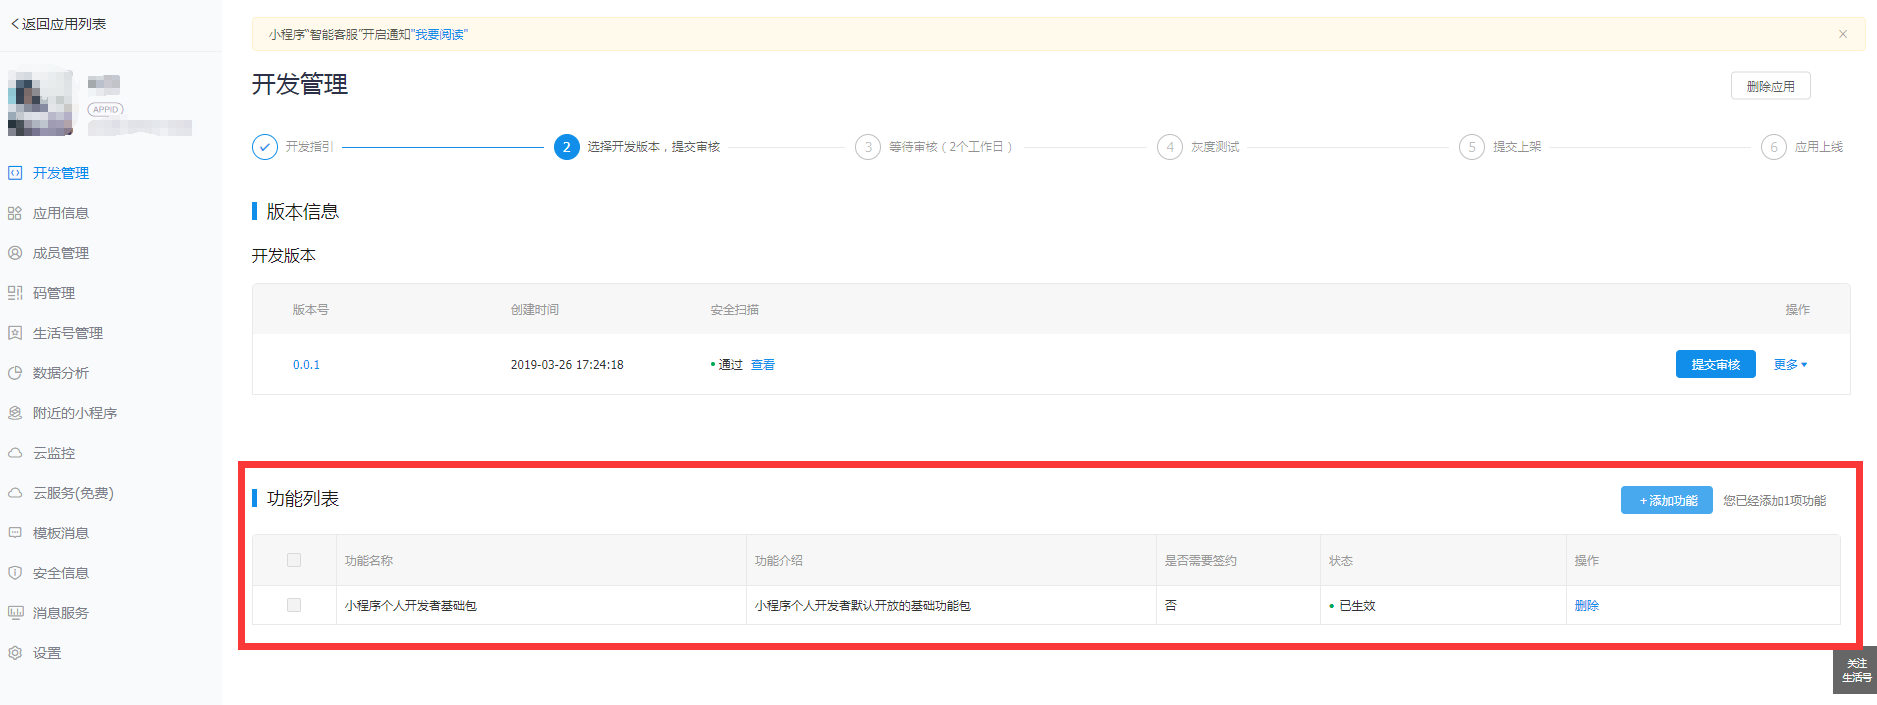Open 模板消息 in the sidebar
1877x705 pixels.
tap(60, 533)
